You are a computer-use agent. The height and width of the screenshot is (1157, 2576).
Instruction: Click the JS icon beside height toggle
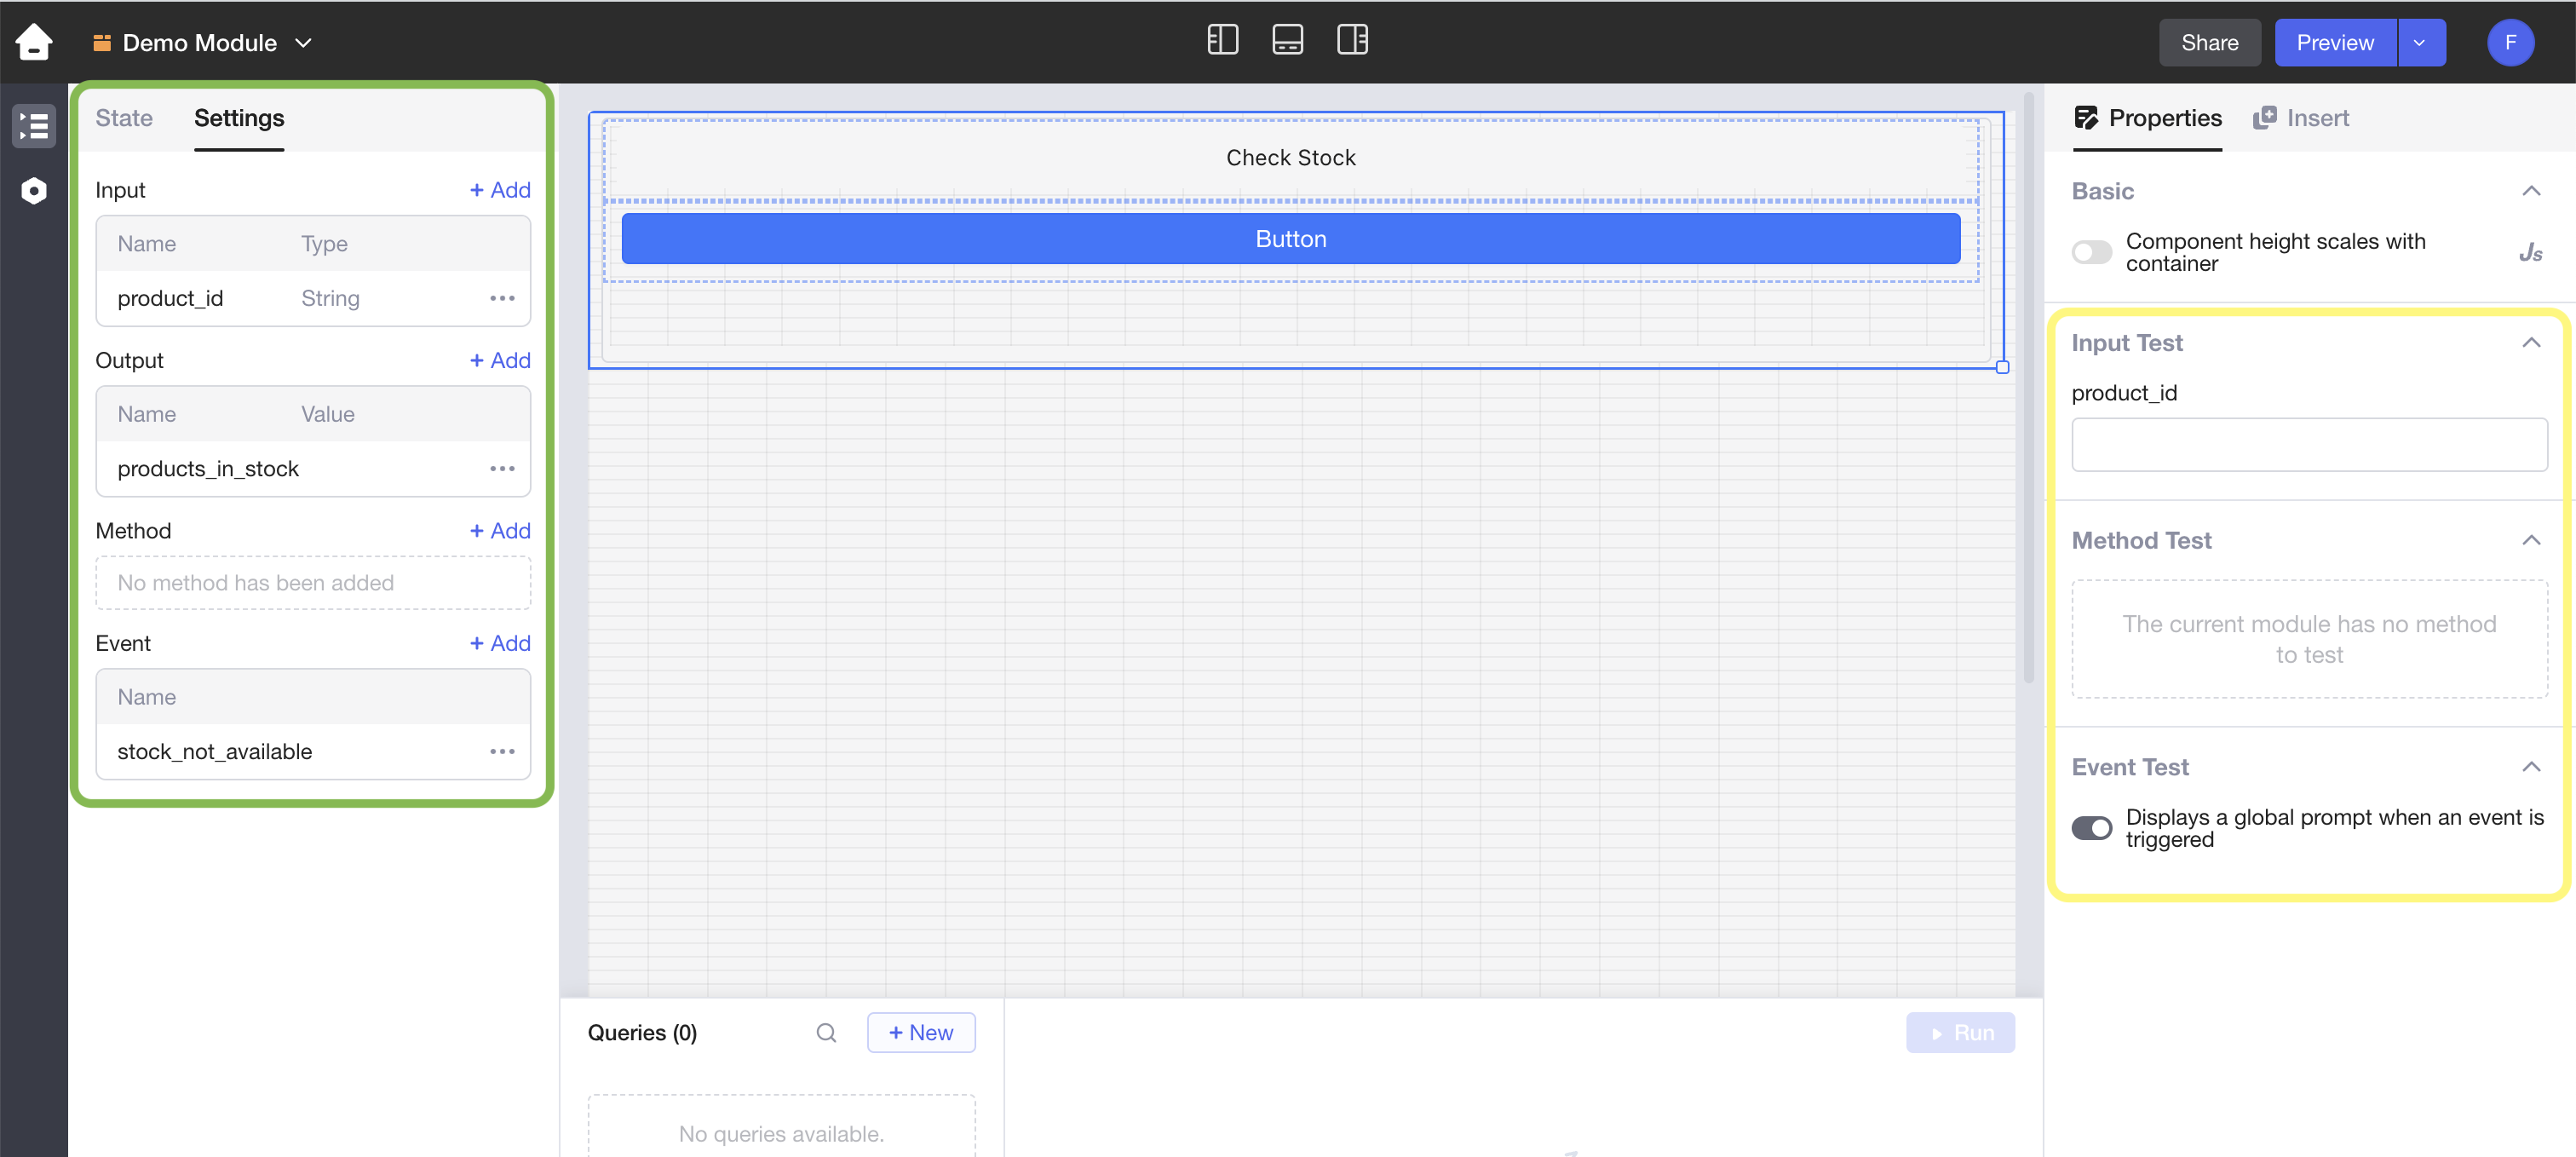coord(2530,252)
